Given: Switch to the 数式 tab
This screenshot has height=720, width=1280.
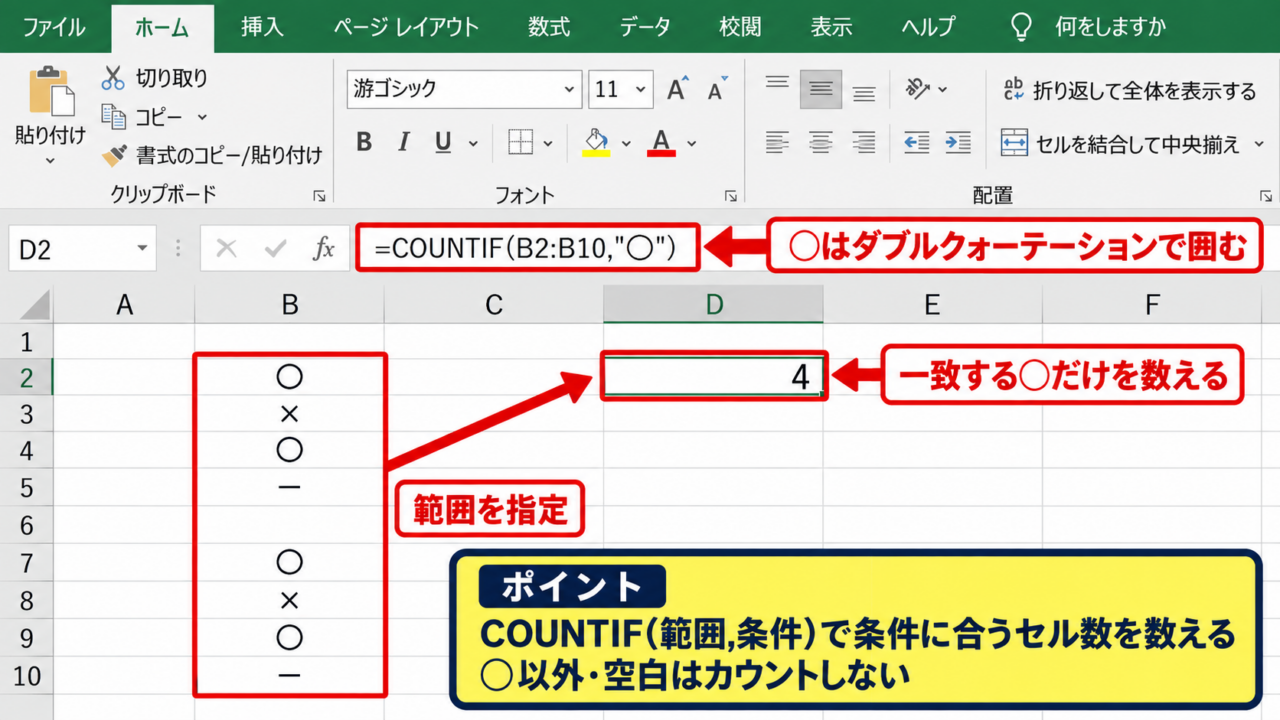Looking at the screenshot, I should tap(549, 27).
